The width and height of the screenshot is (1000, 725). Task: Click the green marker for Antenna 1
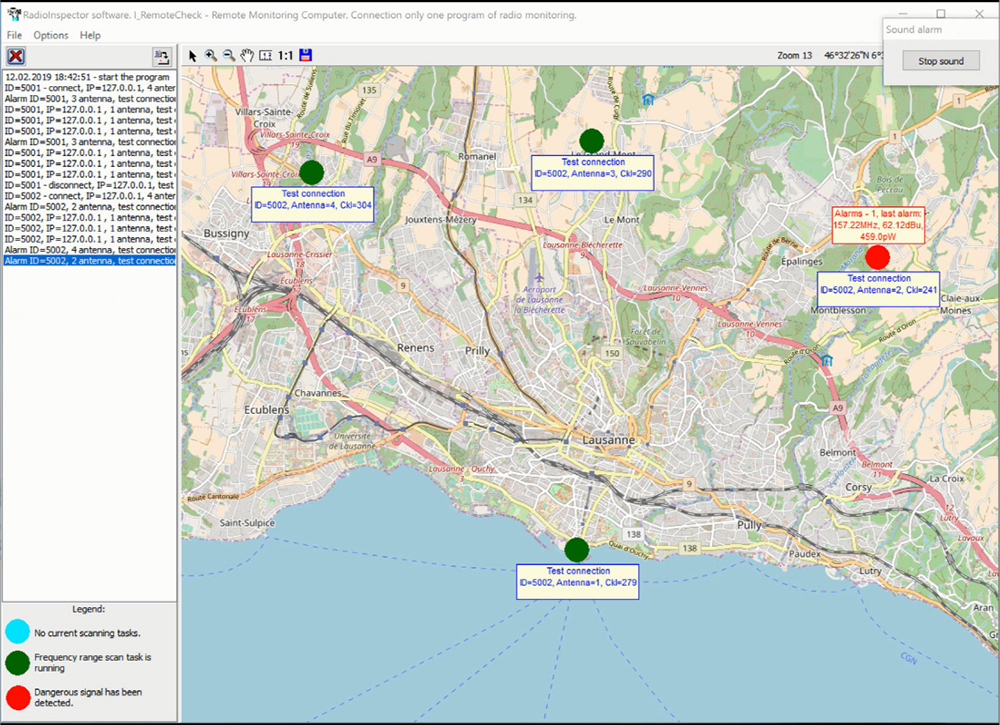coord(576,549)
